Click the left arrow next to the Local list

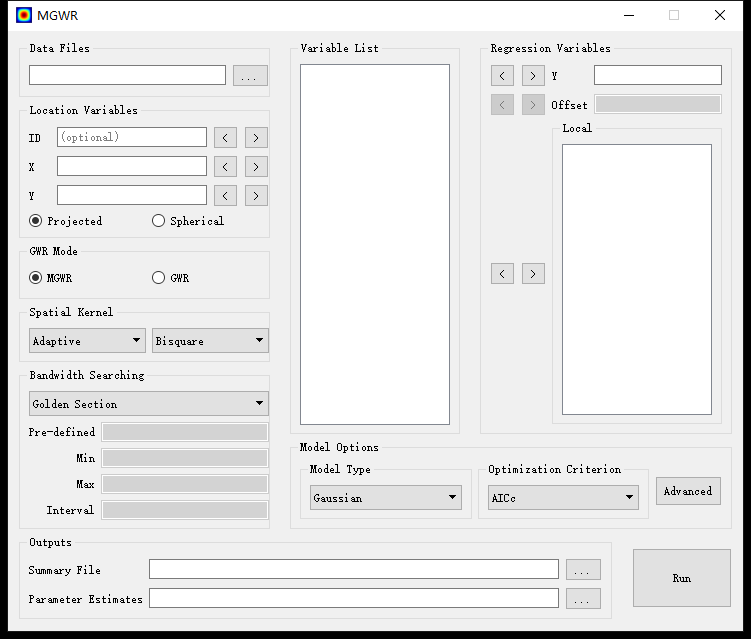502,274
